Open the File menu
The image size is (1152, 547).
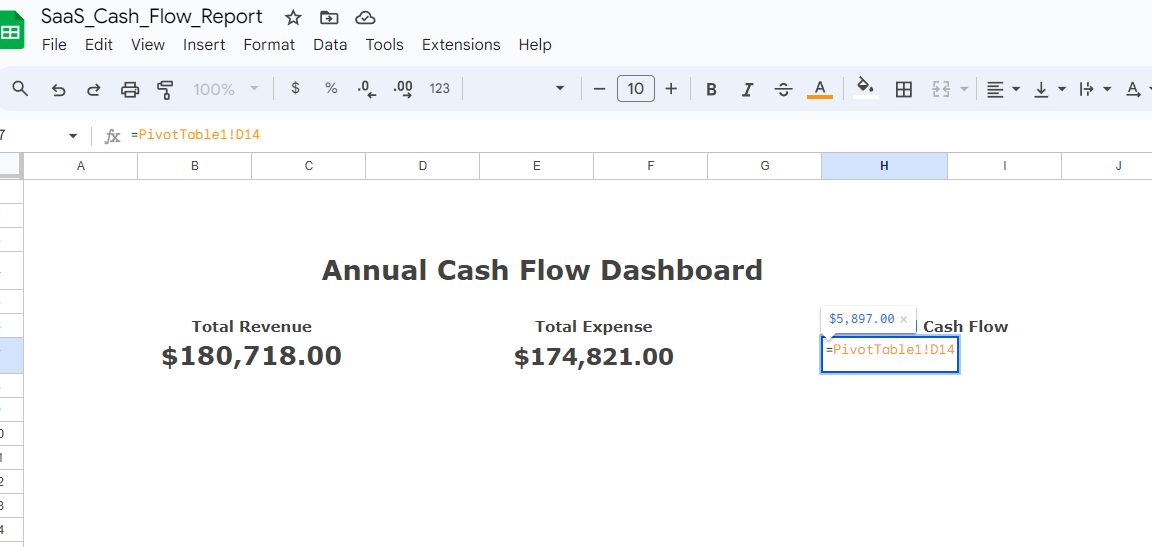click(54, 45)
